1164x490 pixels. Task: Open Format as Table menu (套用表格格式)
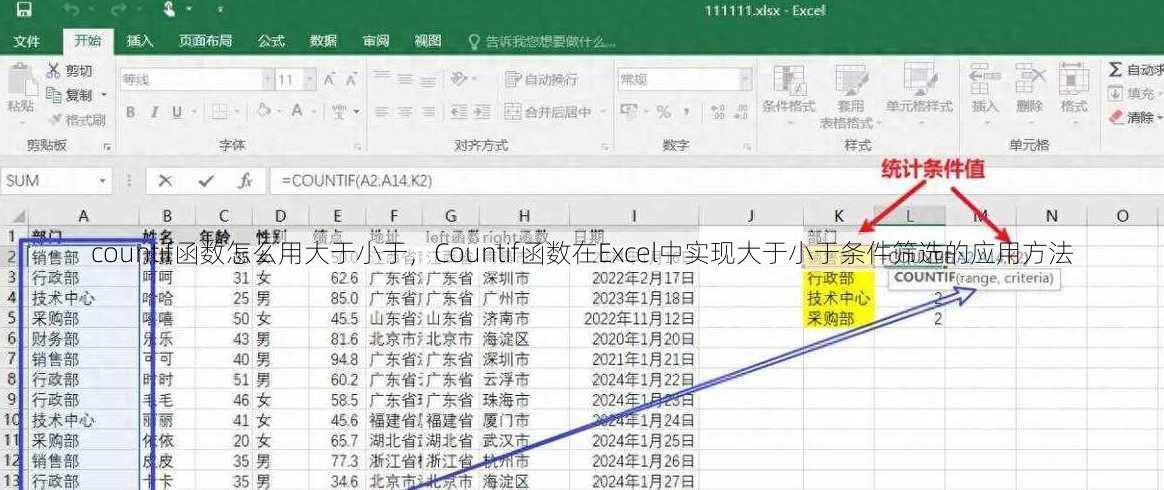(850, 97)
